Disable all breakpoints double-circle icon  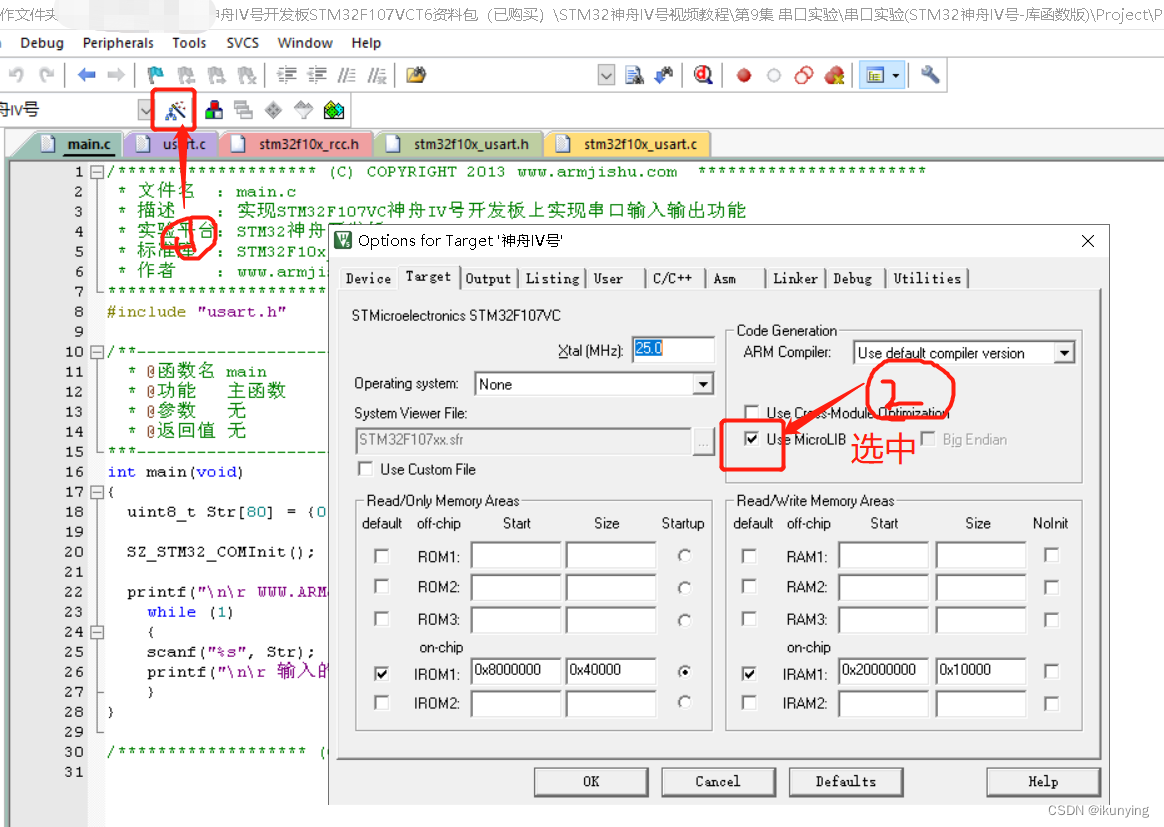pos(804,75)
